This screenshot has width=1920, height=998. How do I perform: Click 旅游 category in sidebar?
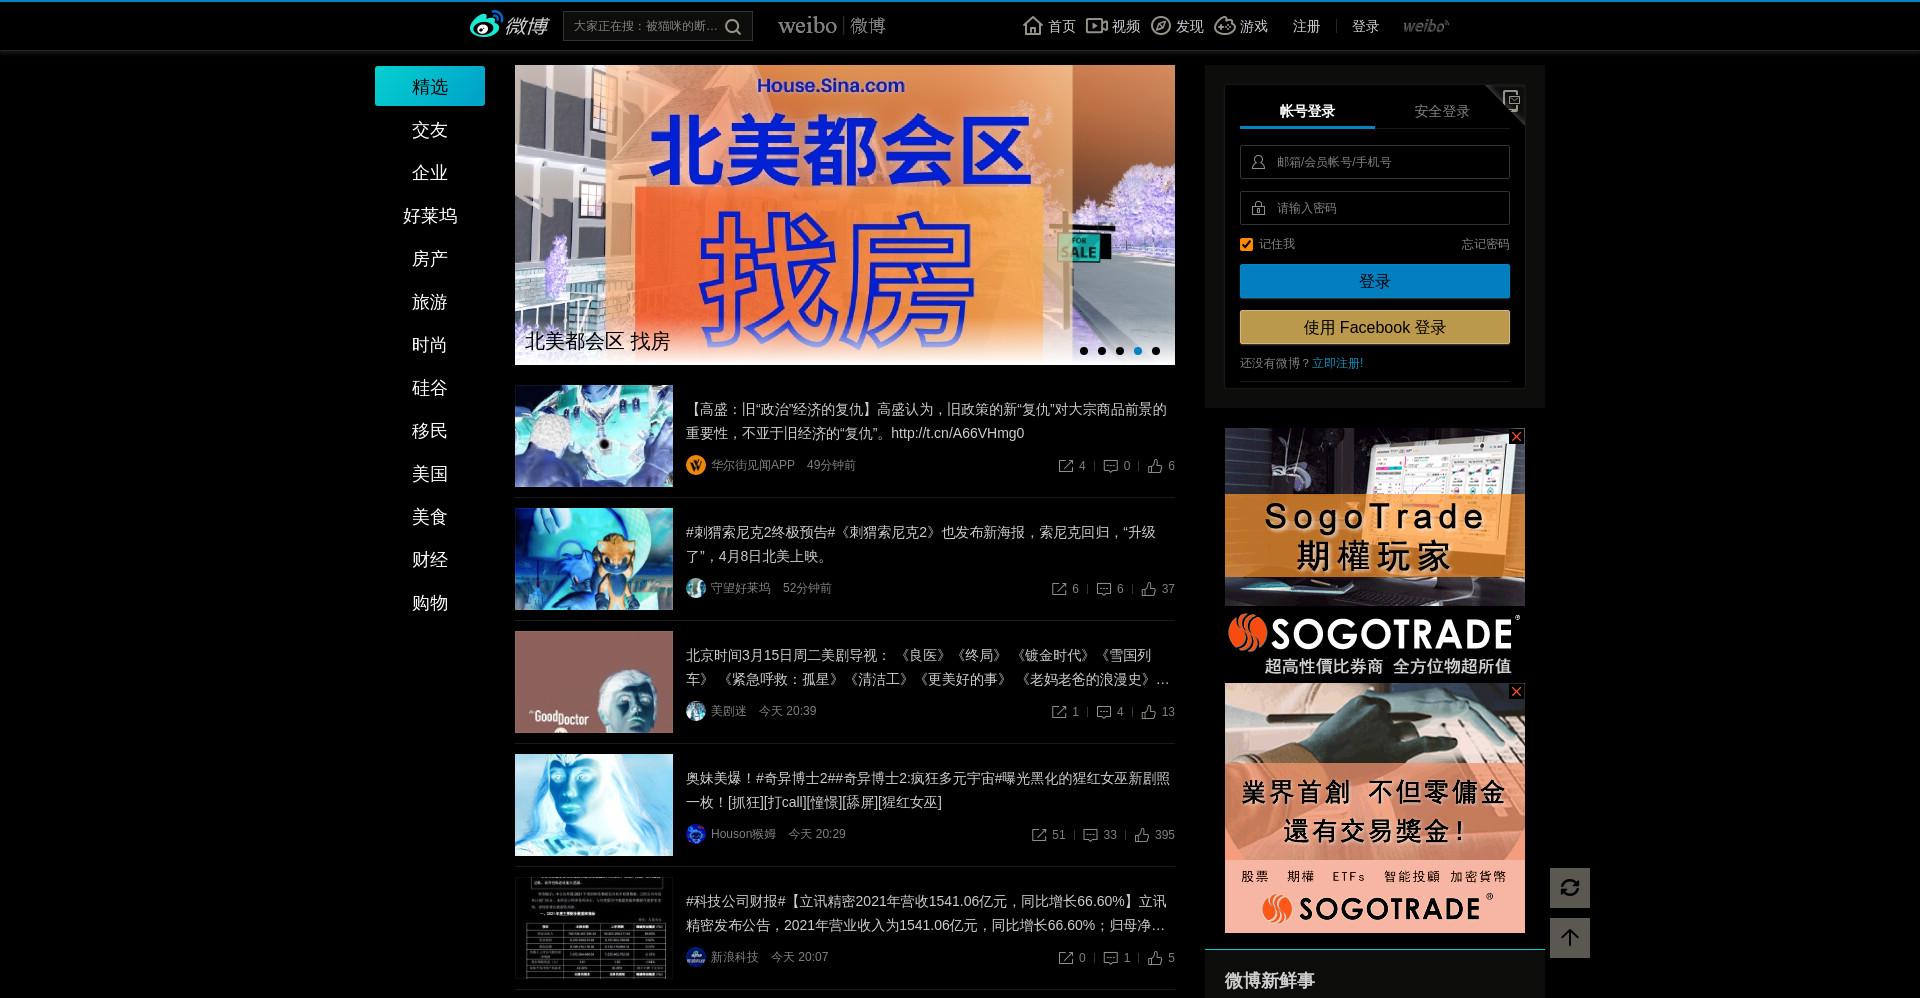[430, 302]
